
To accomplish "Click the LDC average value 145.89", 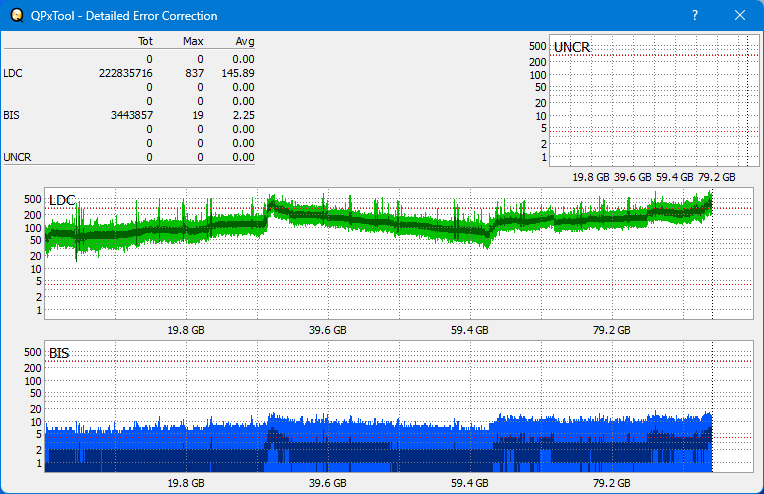I will [x=238, y=73].
